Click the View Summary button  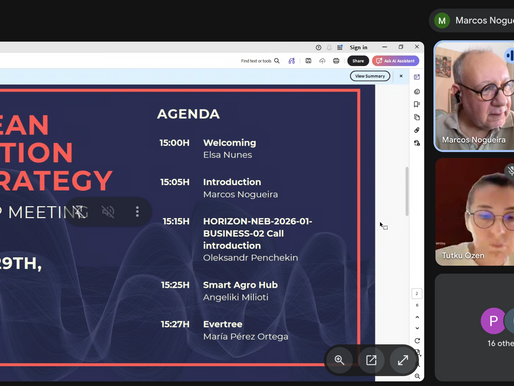pyautogui.click(x=370, y=76)
